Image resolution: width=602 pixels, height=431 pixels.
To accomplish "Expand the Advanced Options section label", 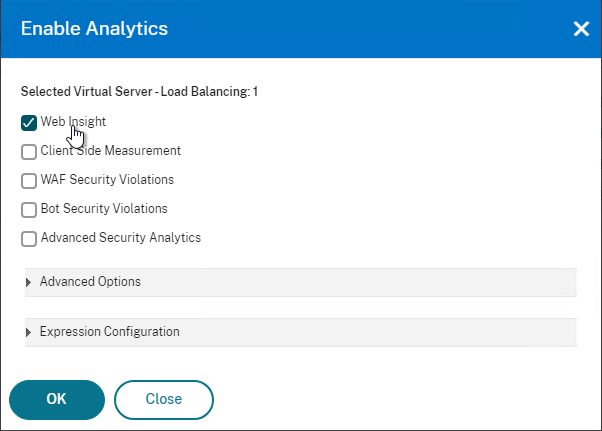I will point(90,282).
